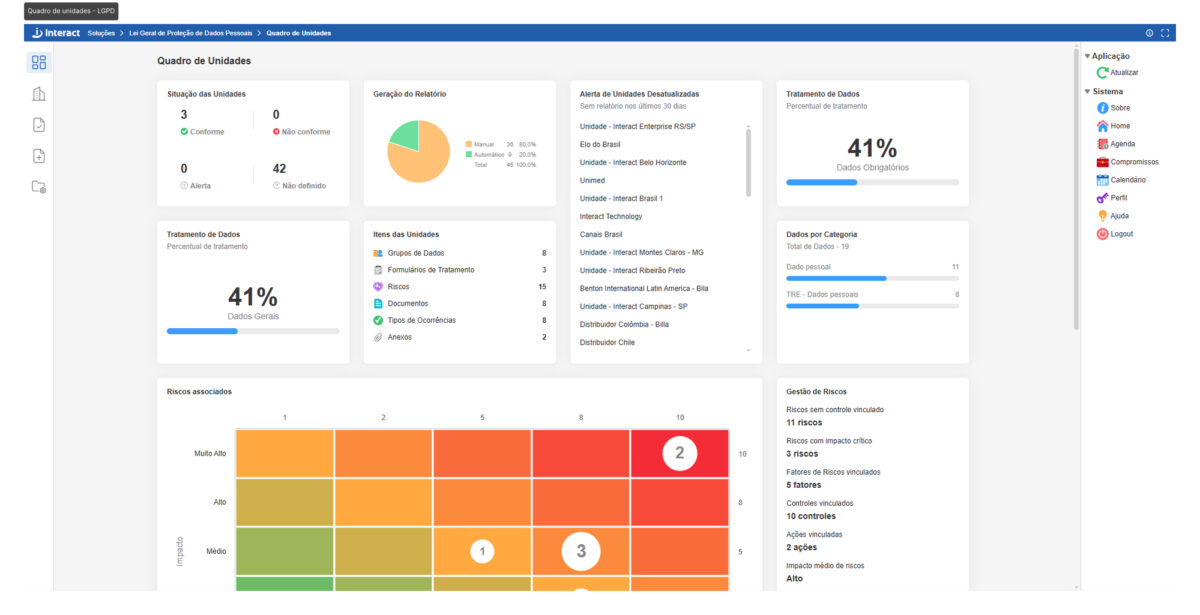Open the folder settings icon in left sidebar
This screenshot has width=1200, height=615.
pyautogui.click(x=39, y=187)
